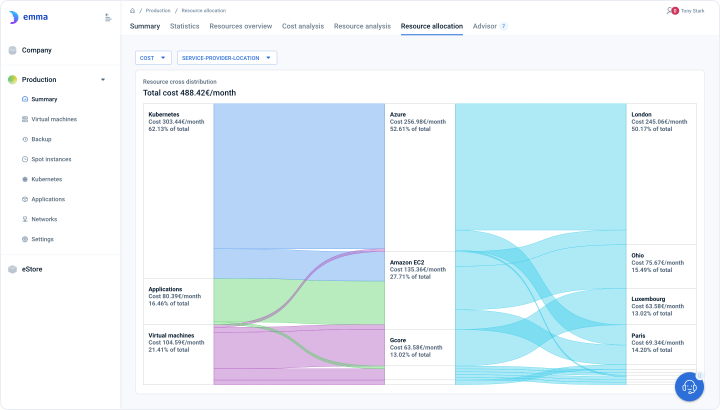Click the Applications sidebar icon
This screenshot has height=410, width=720.
point(25,199)
